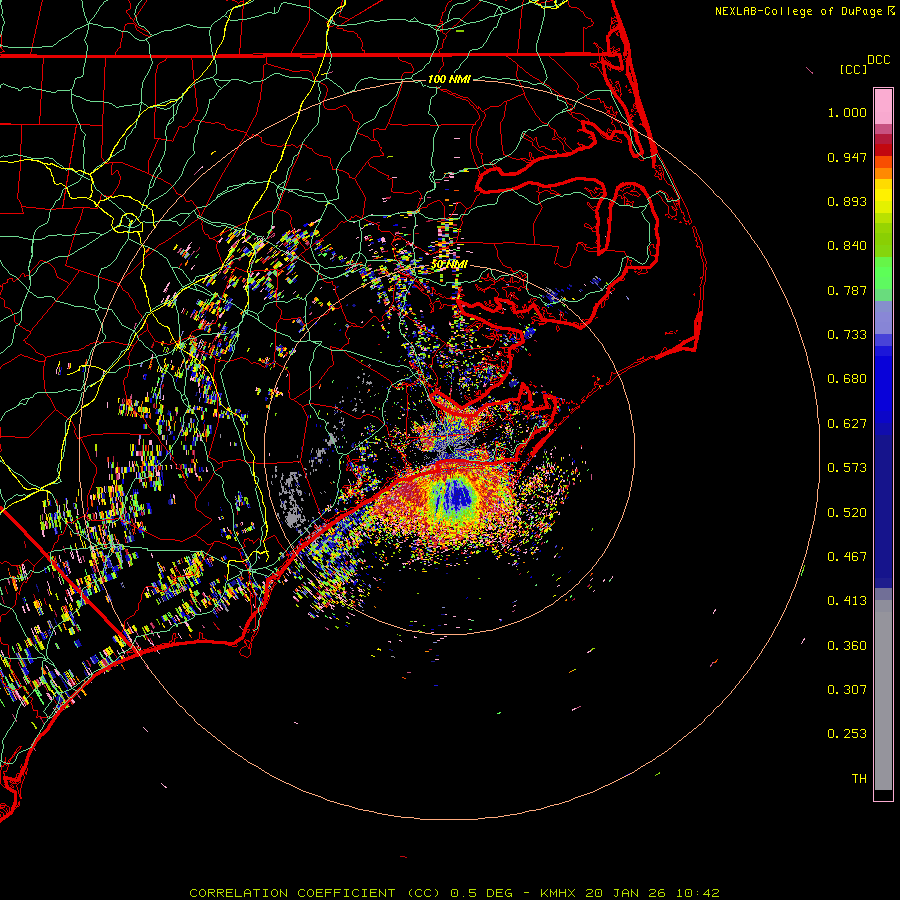This screenshot has width=900, height=900.
Task: Click the 0.573 color scale value
Action: coord(847,468)
